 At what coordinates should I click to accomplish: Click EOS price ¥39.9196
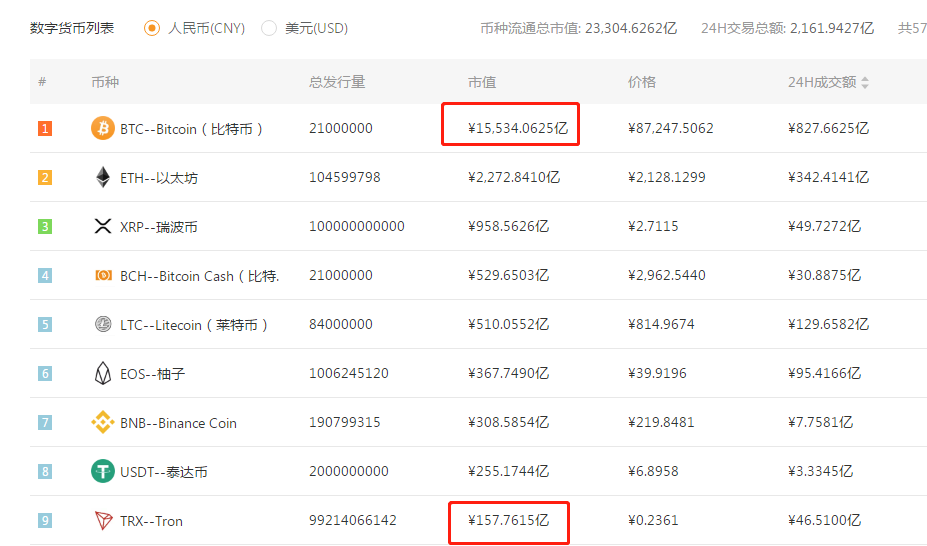[657, 373]
